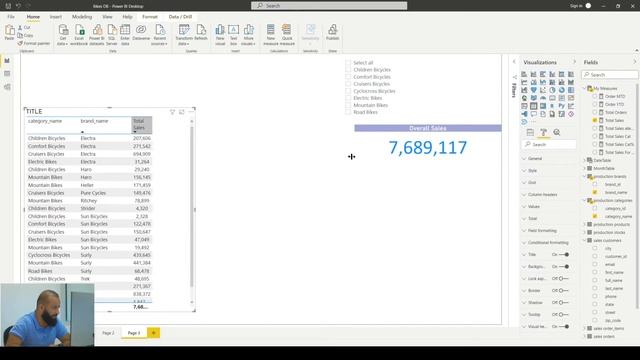Open More visuals gallery
This screenshot has height=360, width=640.
[x=248, y=35]
